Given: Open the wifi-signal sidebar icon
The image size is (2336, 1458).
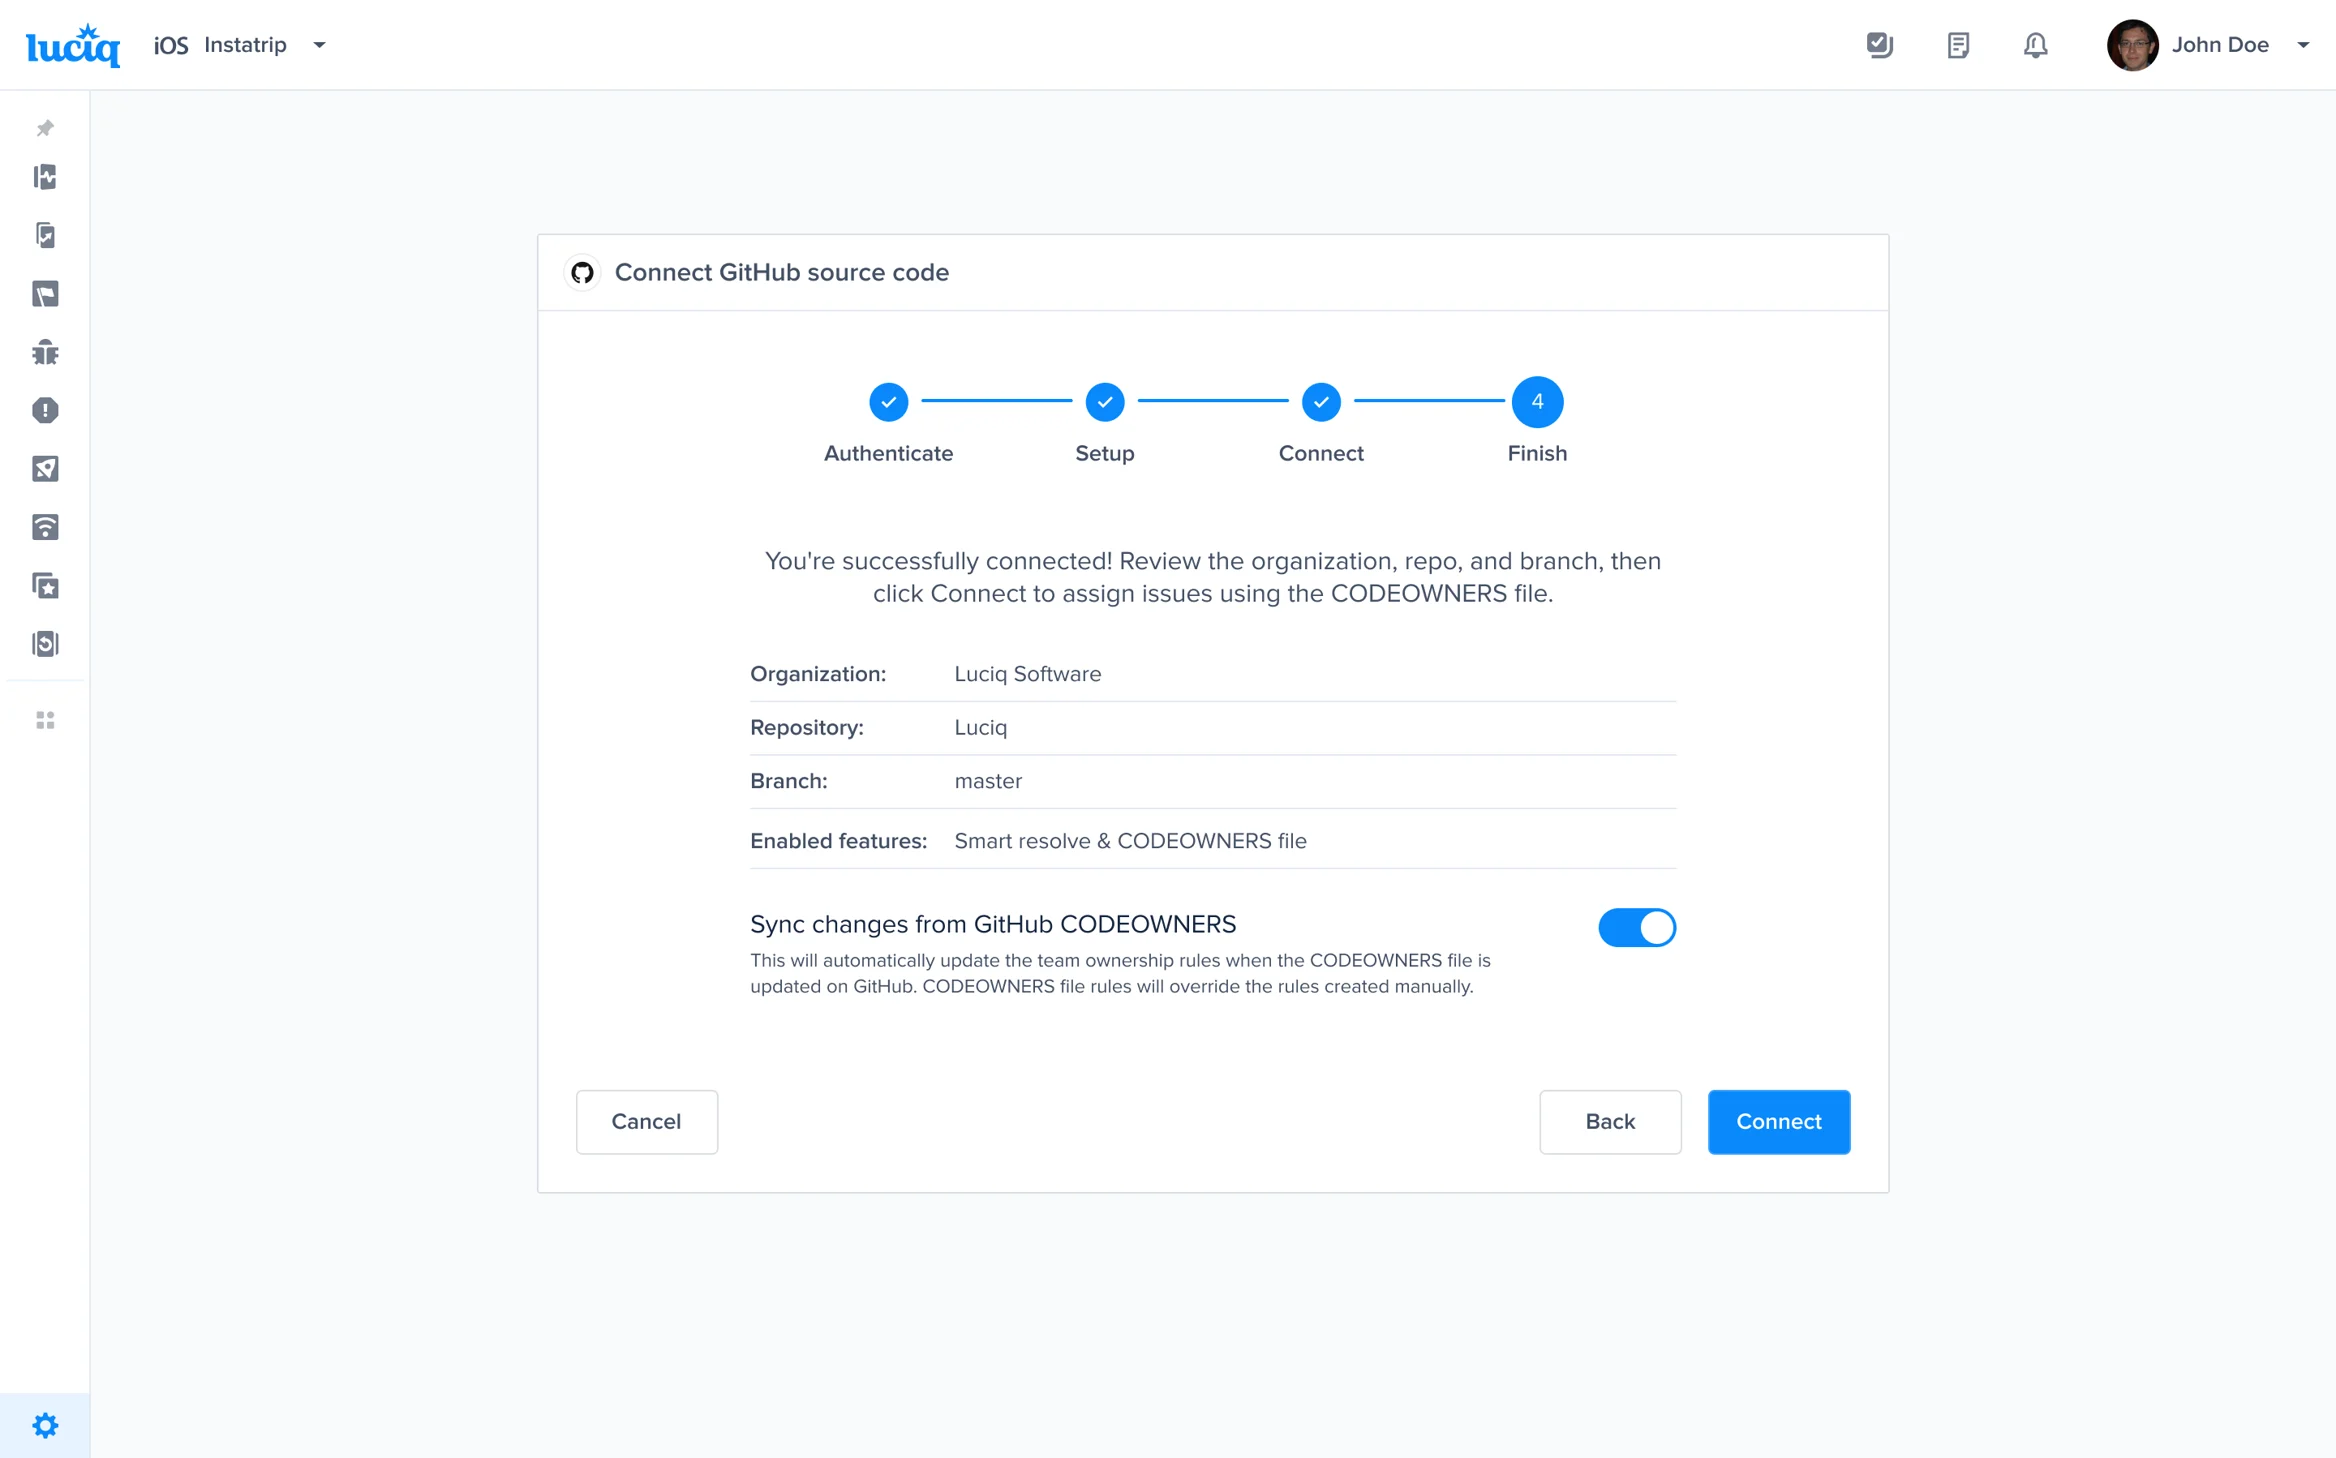Looking at the screenshot, I should [x=45, y=527].
